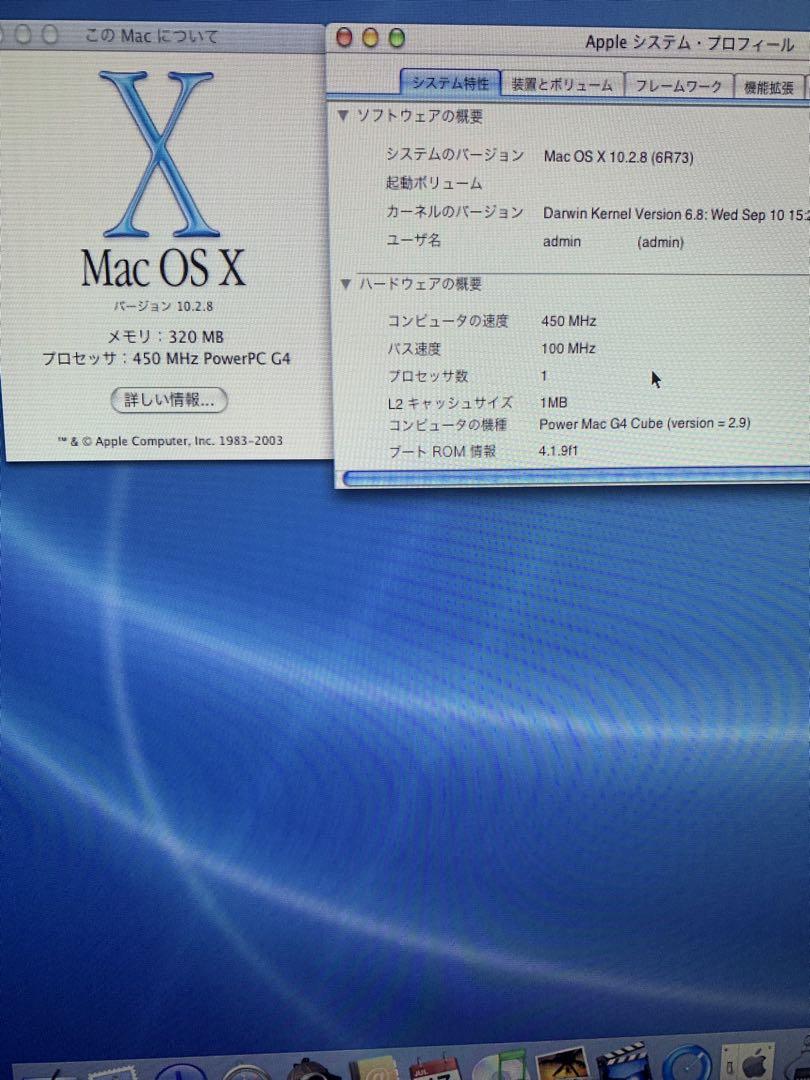Viewport: 810px width, 1080px height.
Task: Click the ユーザ名 label
Action: [x=413, y=240]
